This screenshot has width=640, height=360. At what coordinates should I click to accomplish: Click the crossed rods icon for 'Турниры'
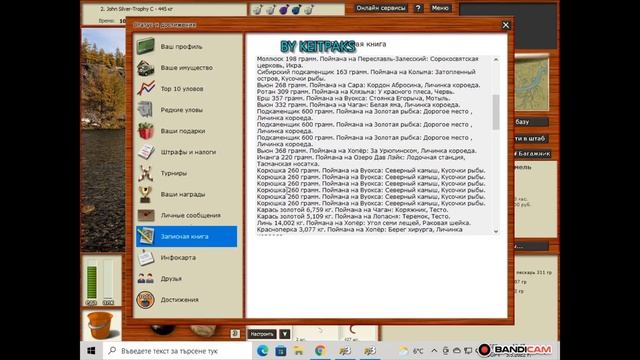tap(145, 173)
